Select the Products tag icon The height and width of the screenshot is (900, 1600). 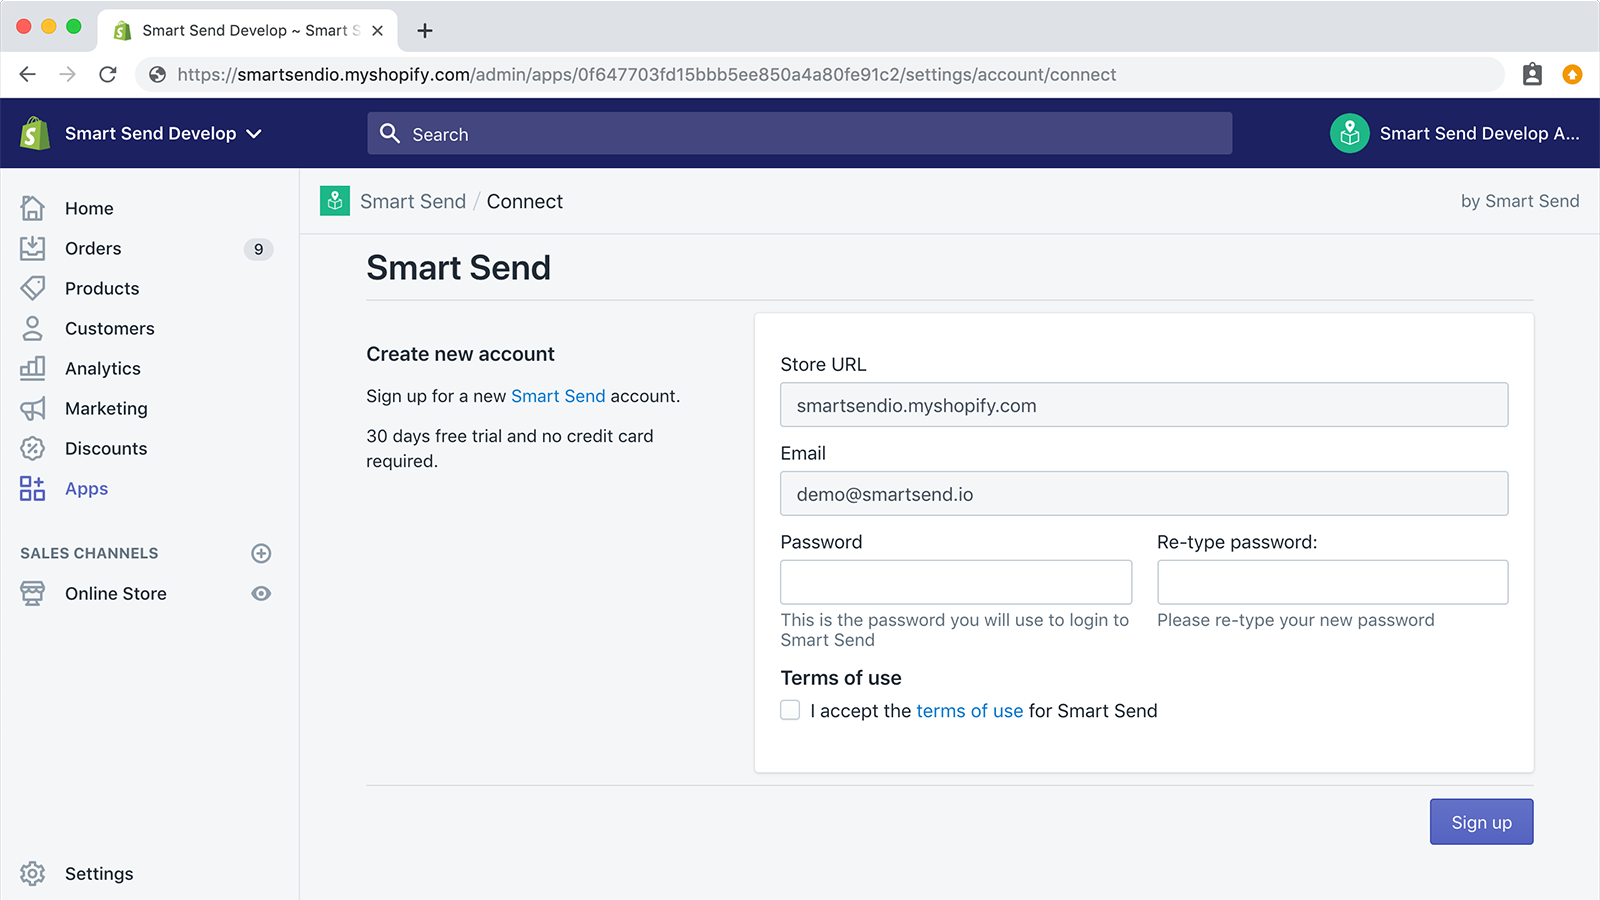pyautogui.click(x=31, y=288)
